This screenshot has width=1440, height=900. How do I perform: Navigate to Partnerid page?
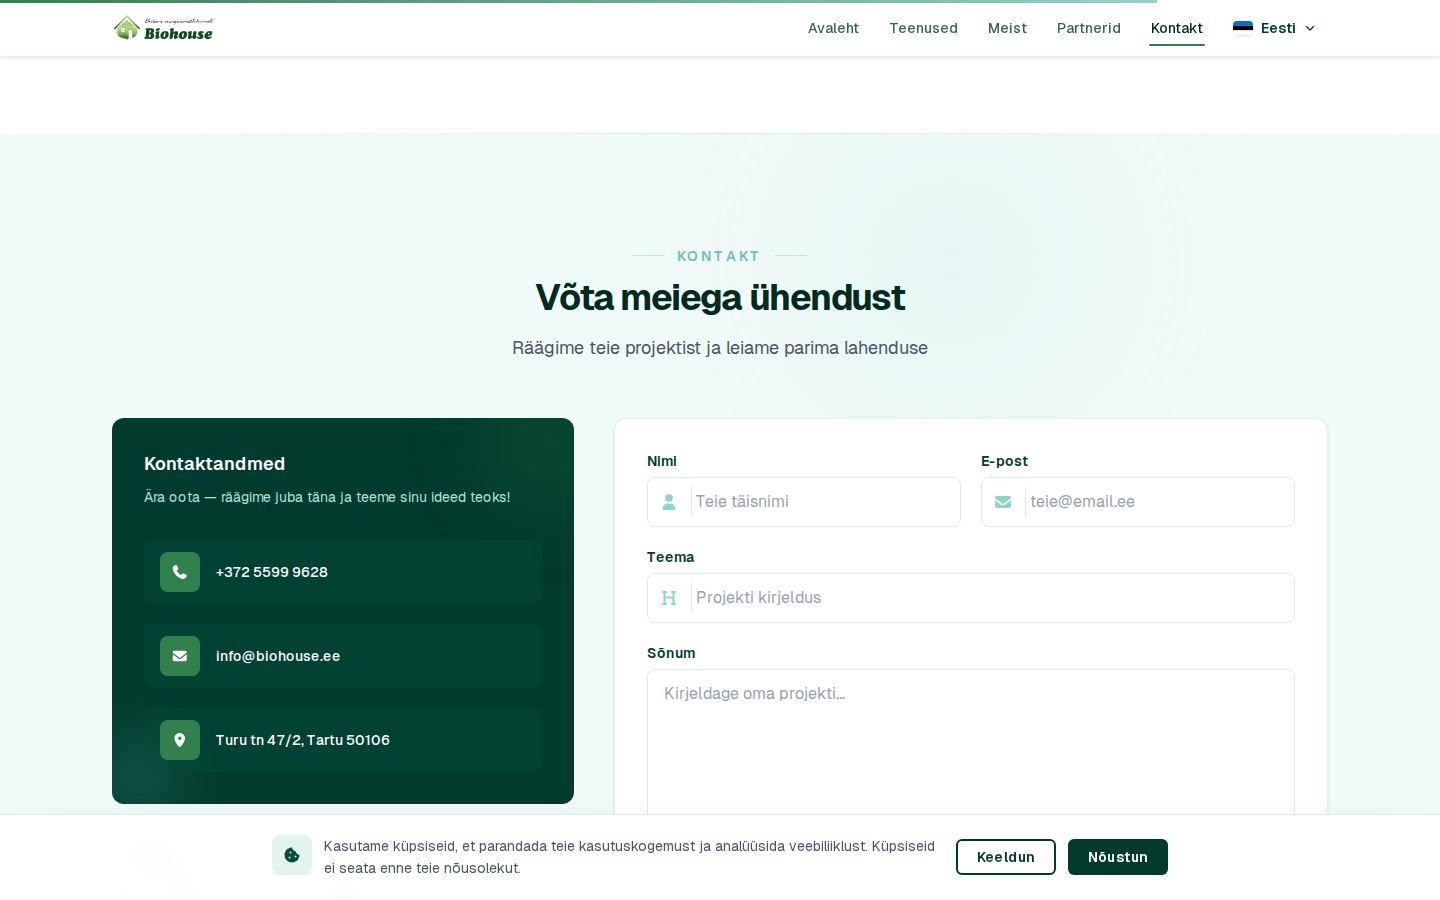[x=1088, y=28]
